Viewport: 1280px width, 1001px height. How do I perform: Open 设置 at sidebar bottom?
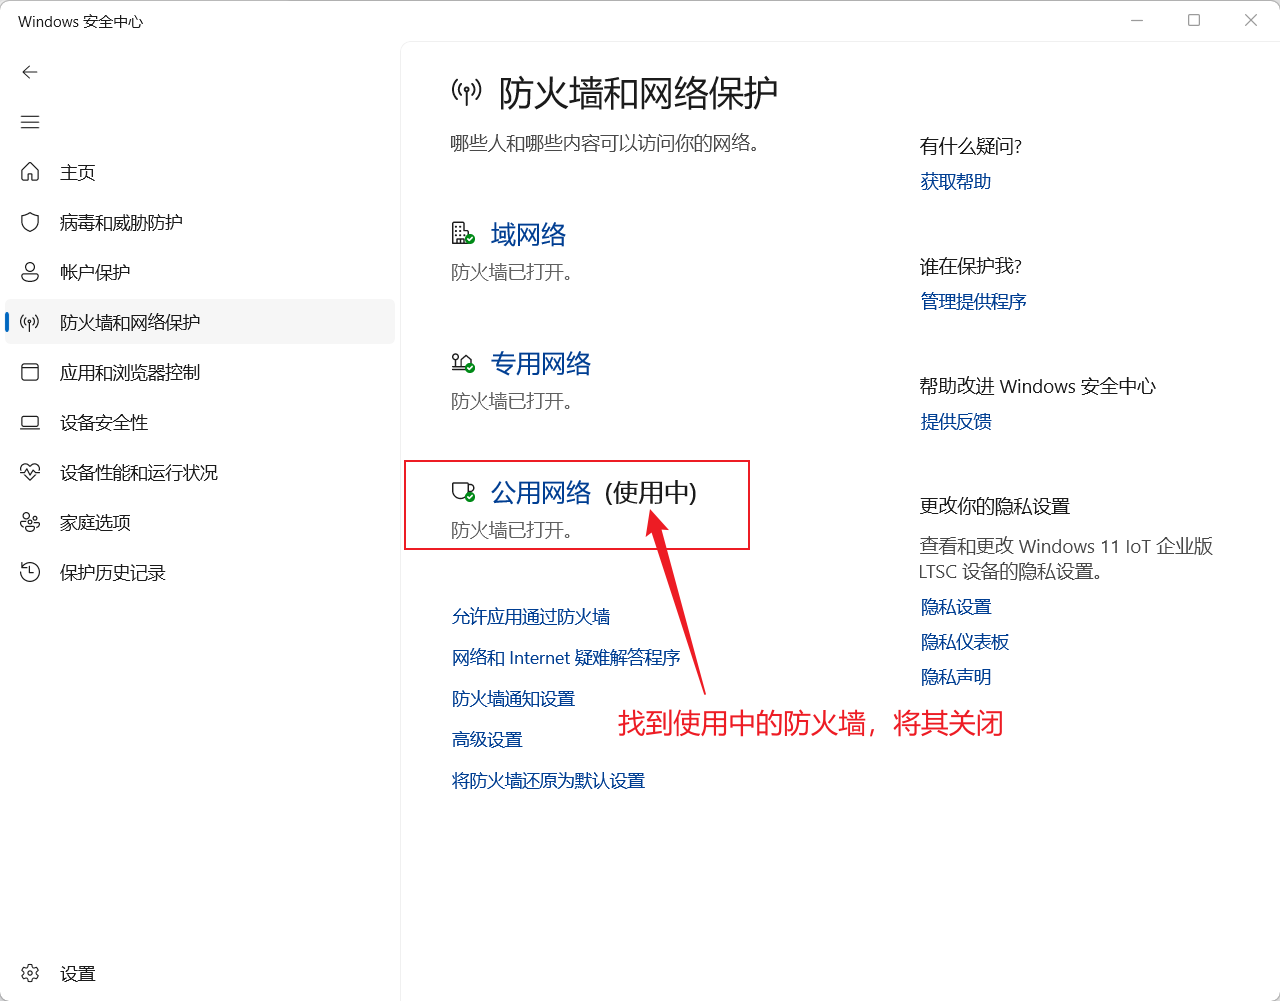tap(200, 973)
